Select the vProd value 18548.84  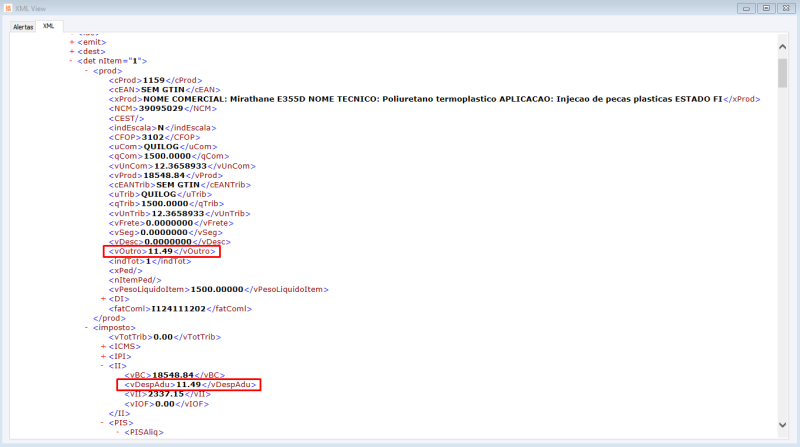click(164, 176)
